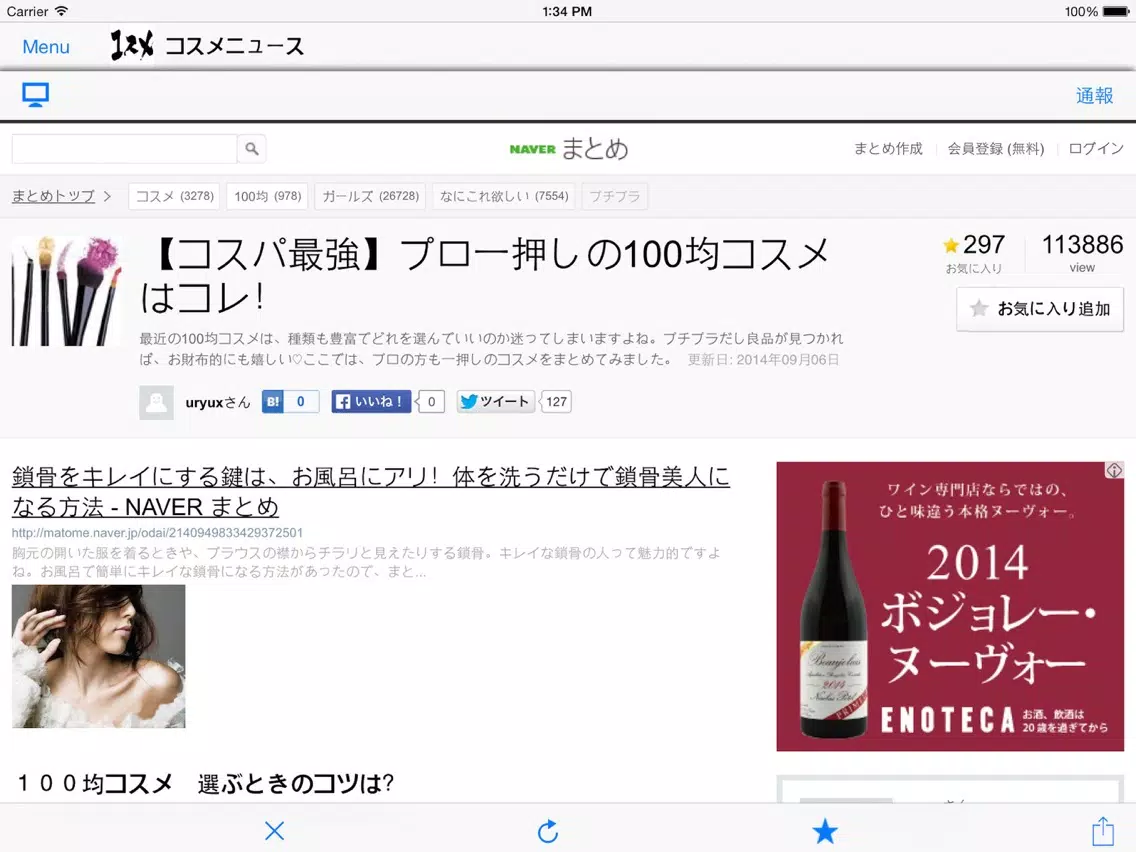Tap the update date 2014年09月06日
1136x852 pixels.
pos(788,360)
